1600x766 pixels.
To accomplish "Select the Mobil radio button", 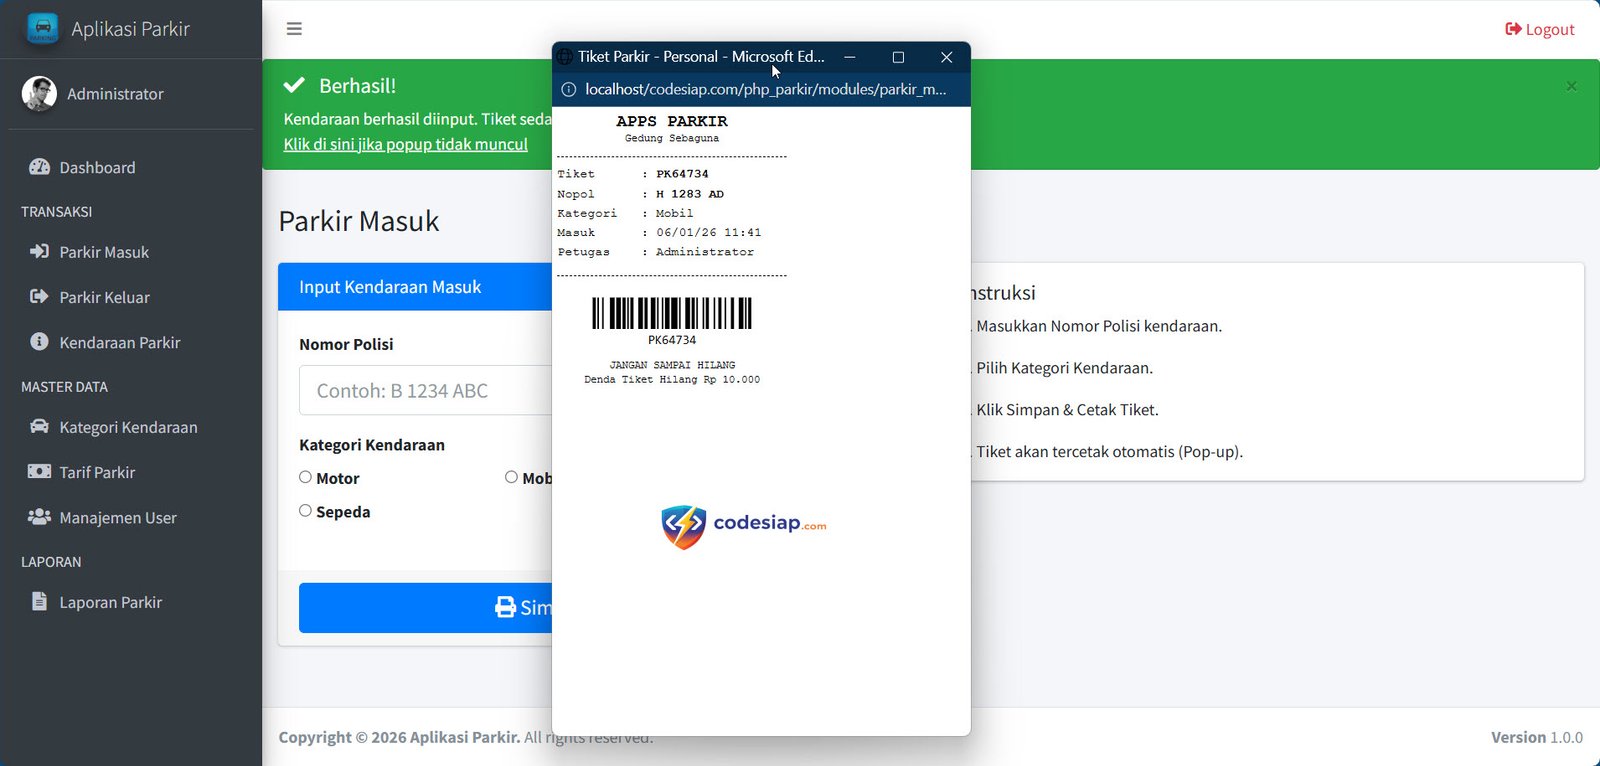I will (511, 477).
